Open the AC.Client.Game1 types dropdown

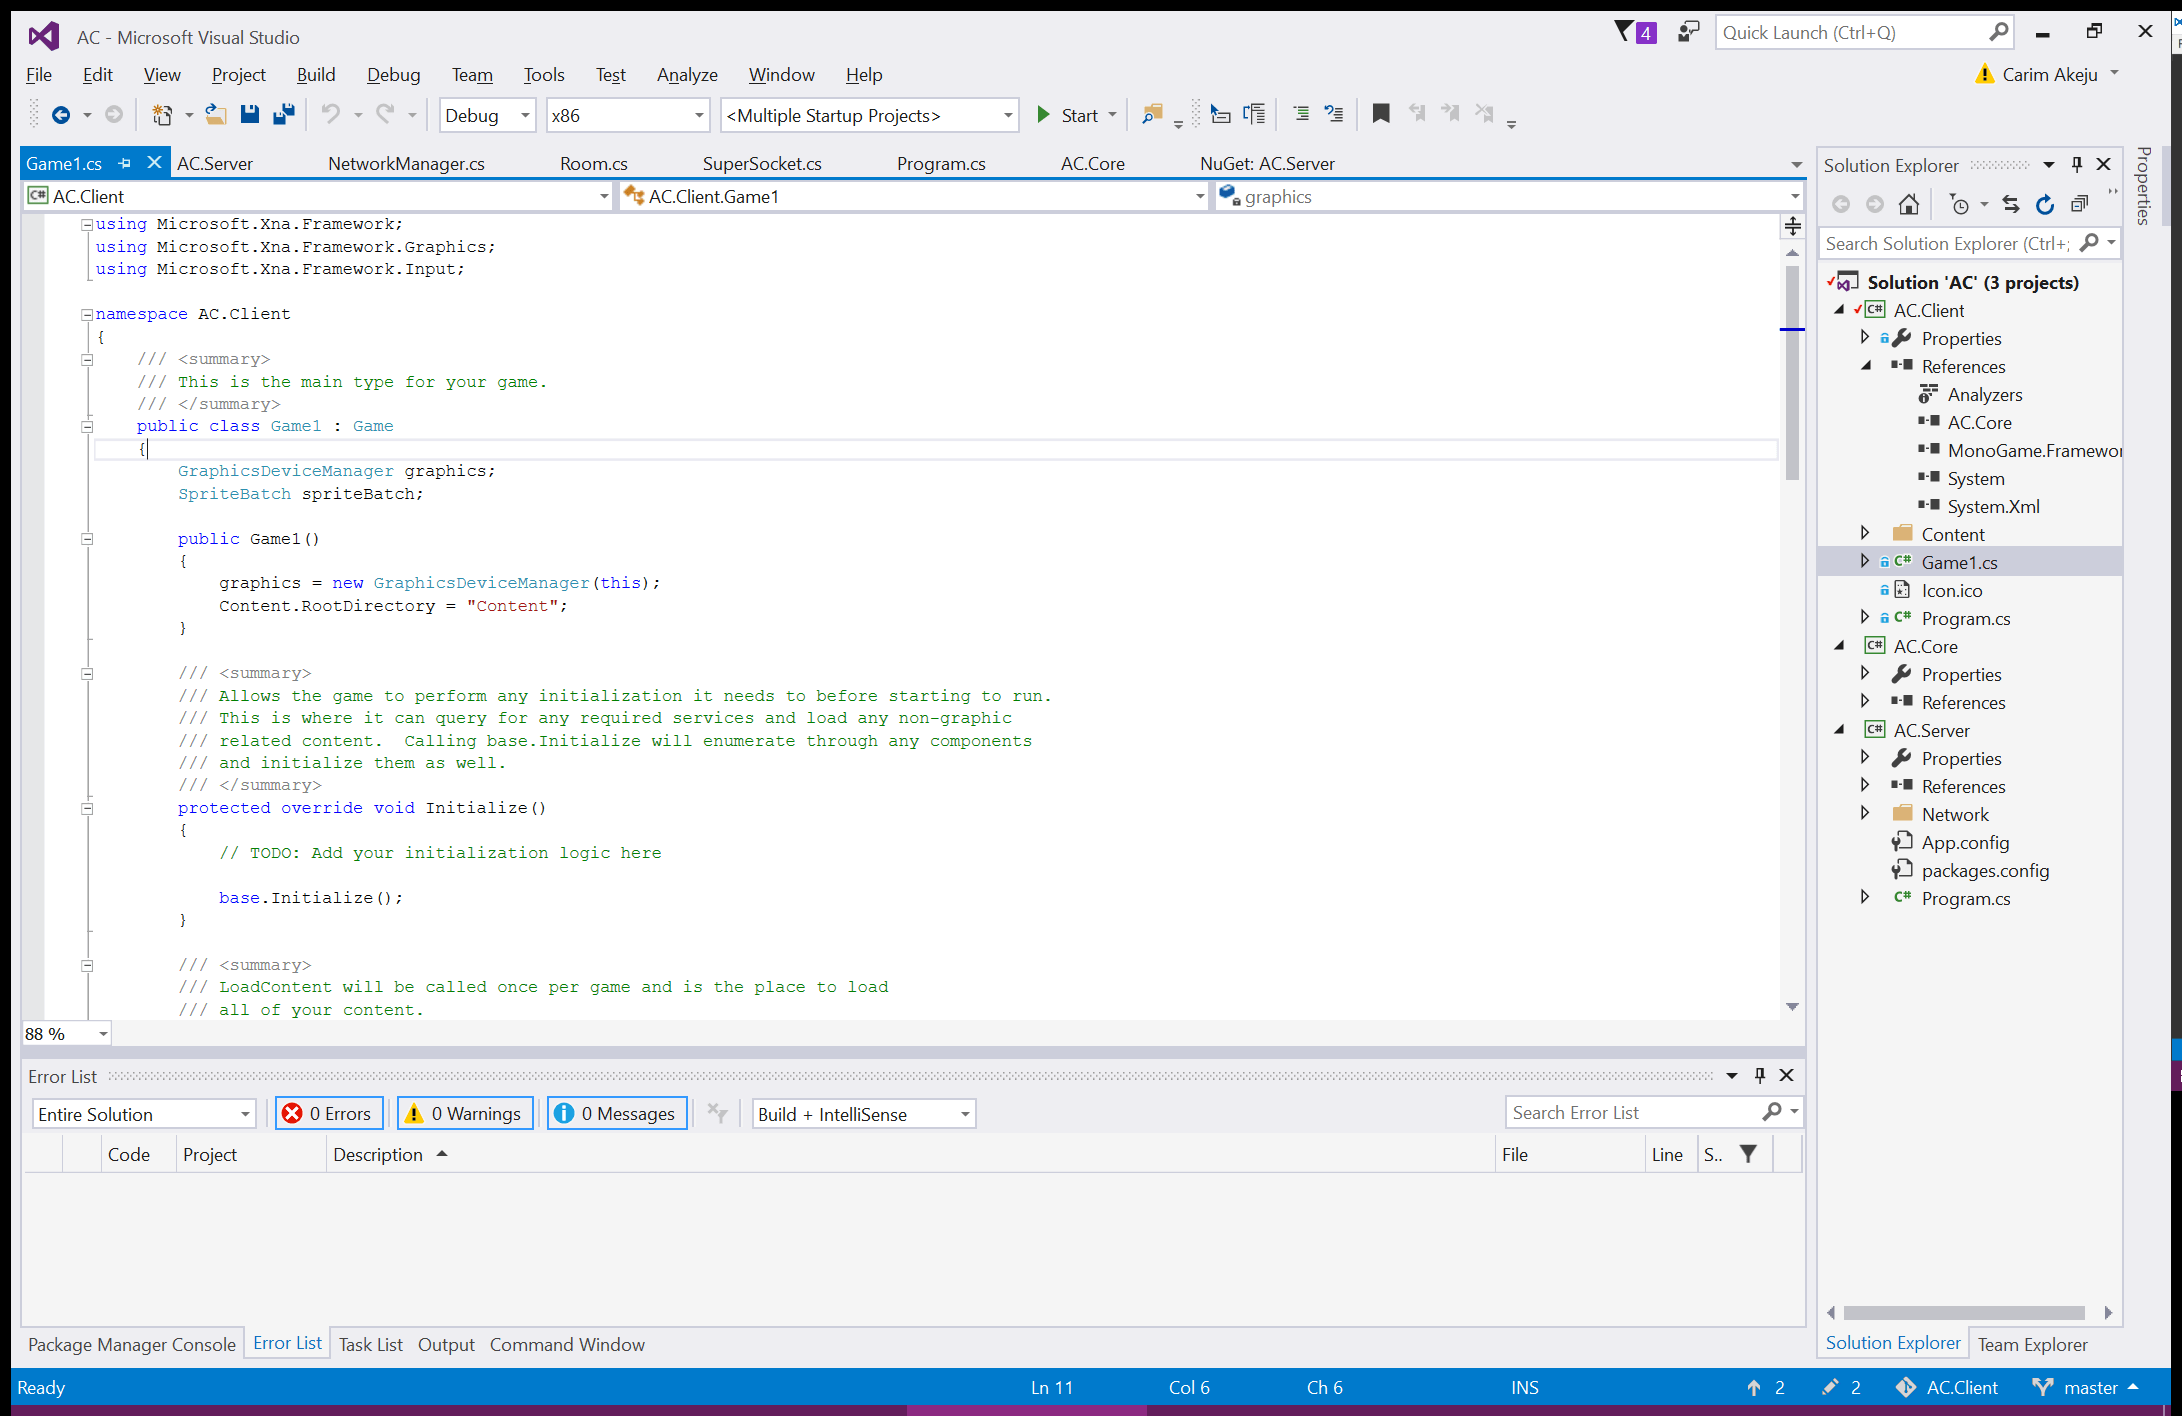(x=914, y=197)
